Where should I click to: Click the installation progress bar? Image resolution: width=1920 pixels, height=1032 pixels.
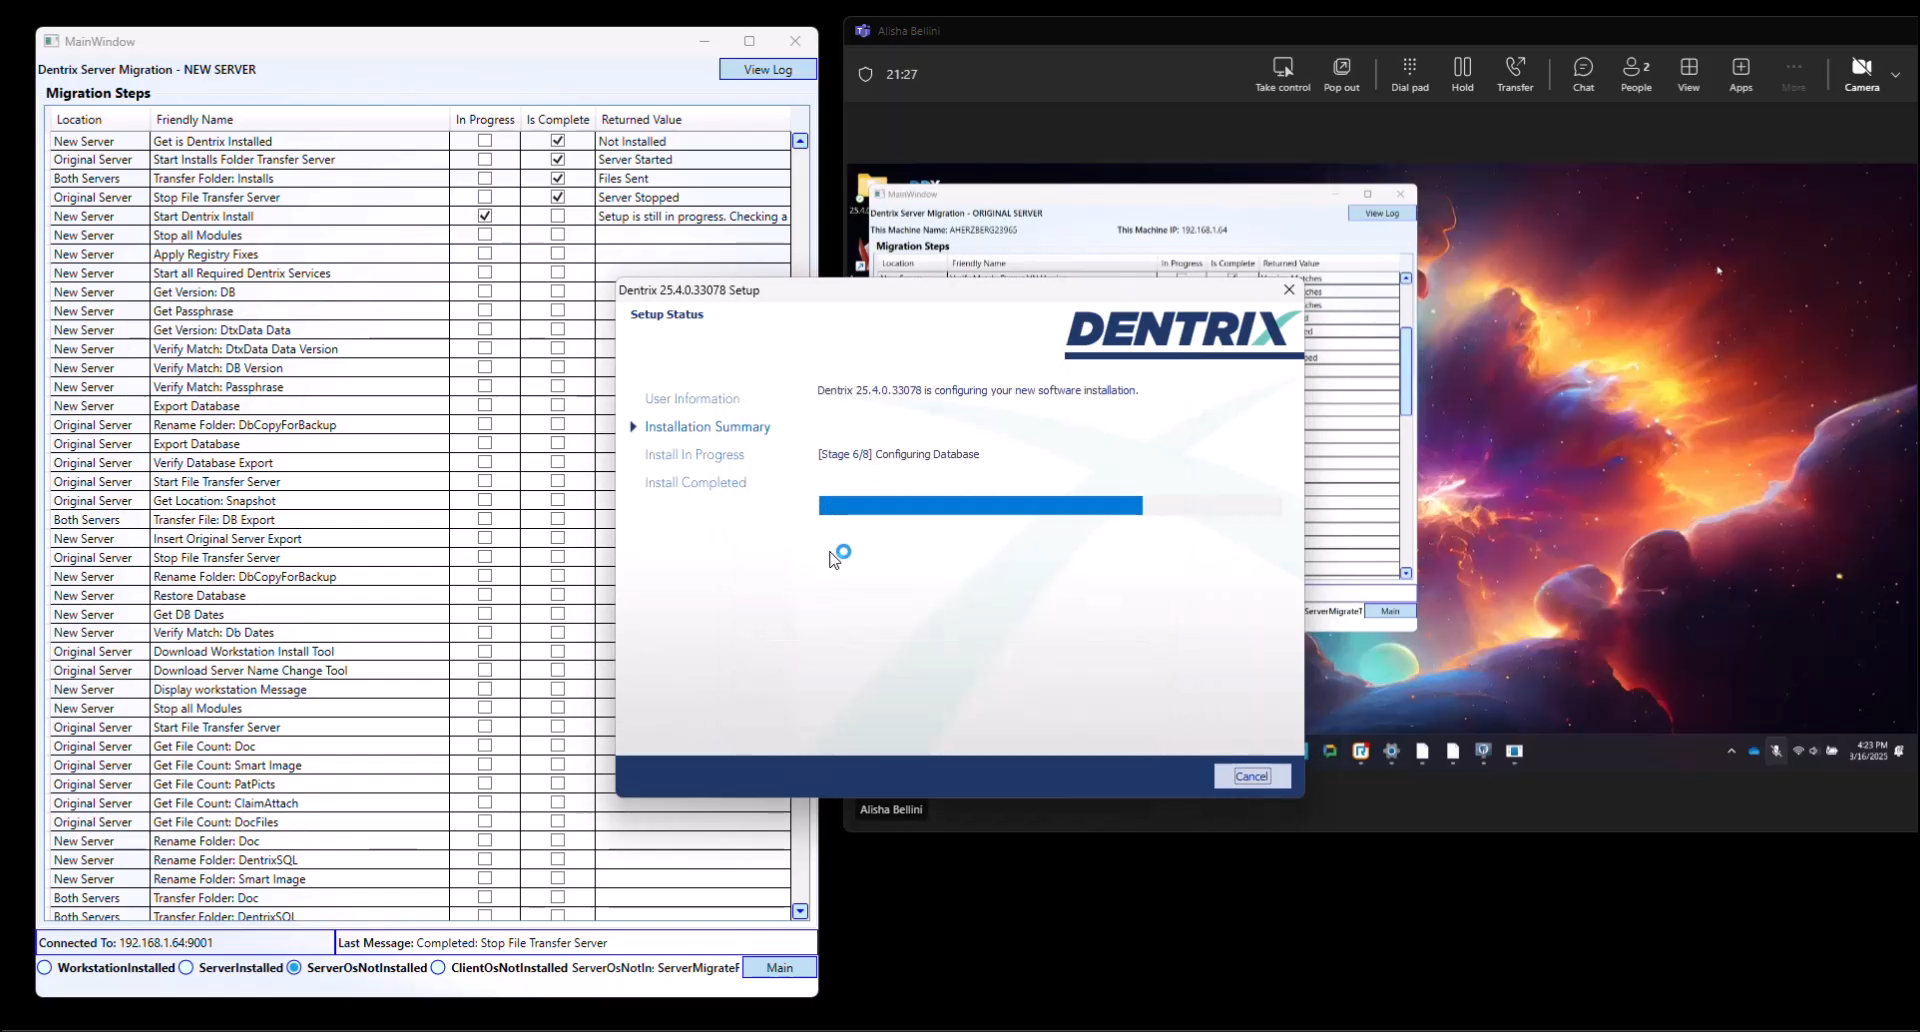point(1049,506)
